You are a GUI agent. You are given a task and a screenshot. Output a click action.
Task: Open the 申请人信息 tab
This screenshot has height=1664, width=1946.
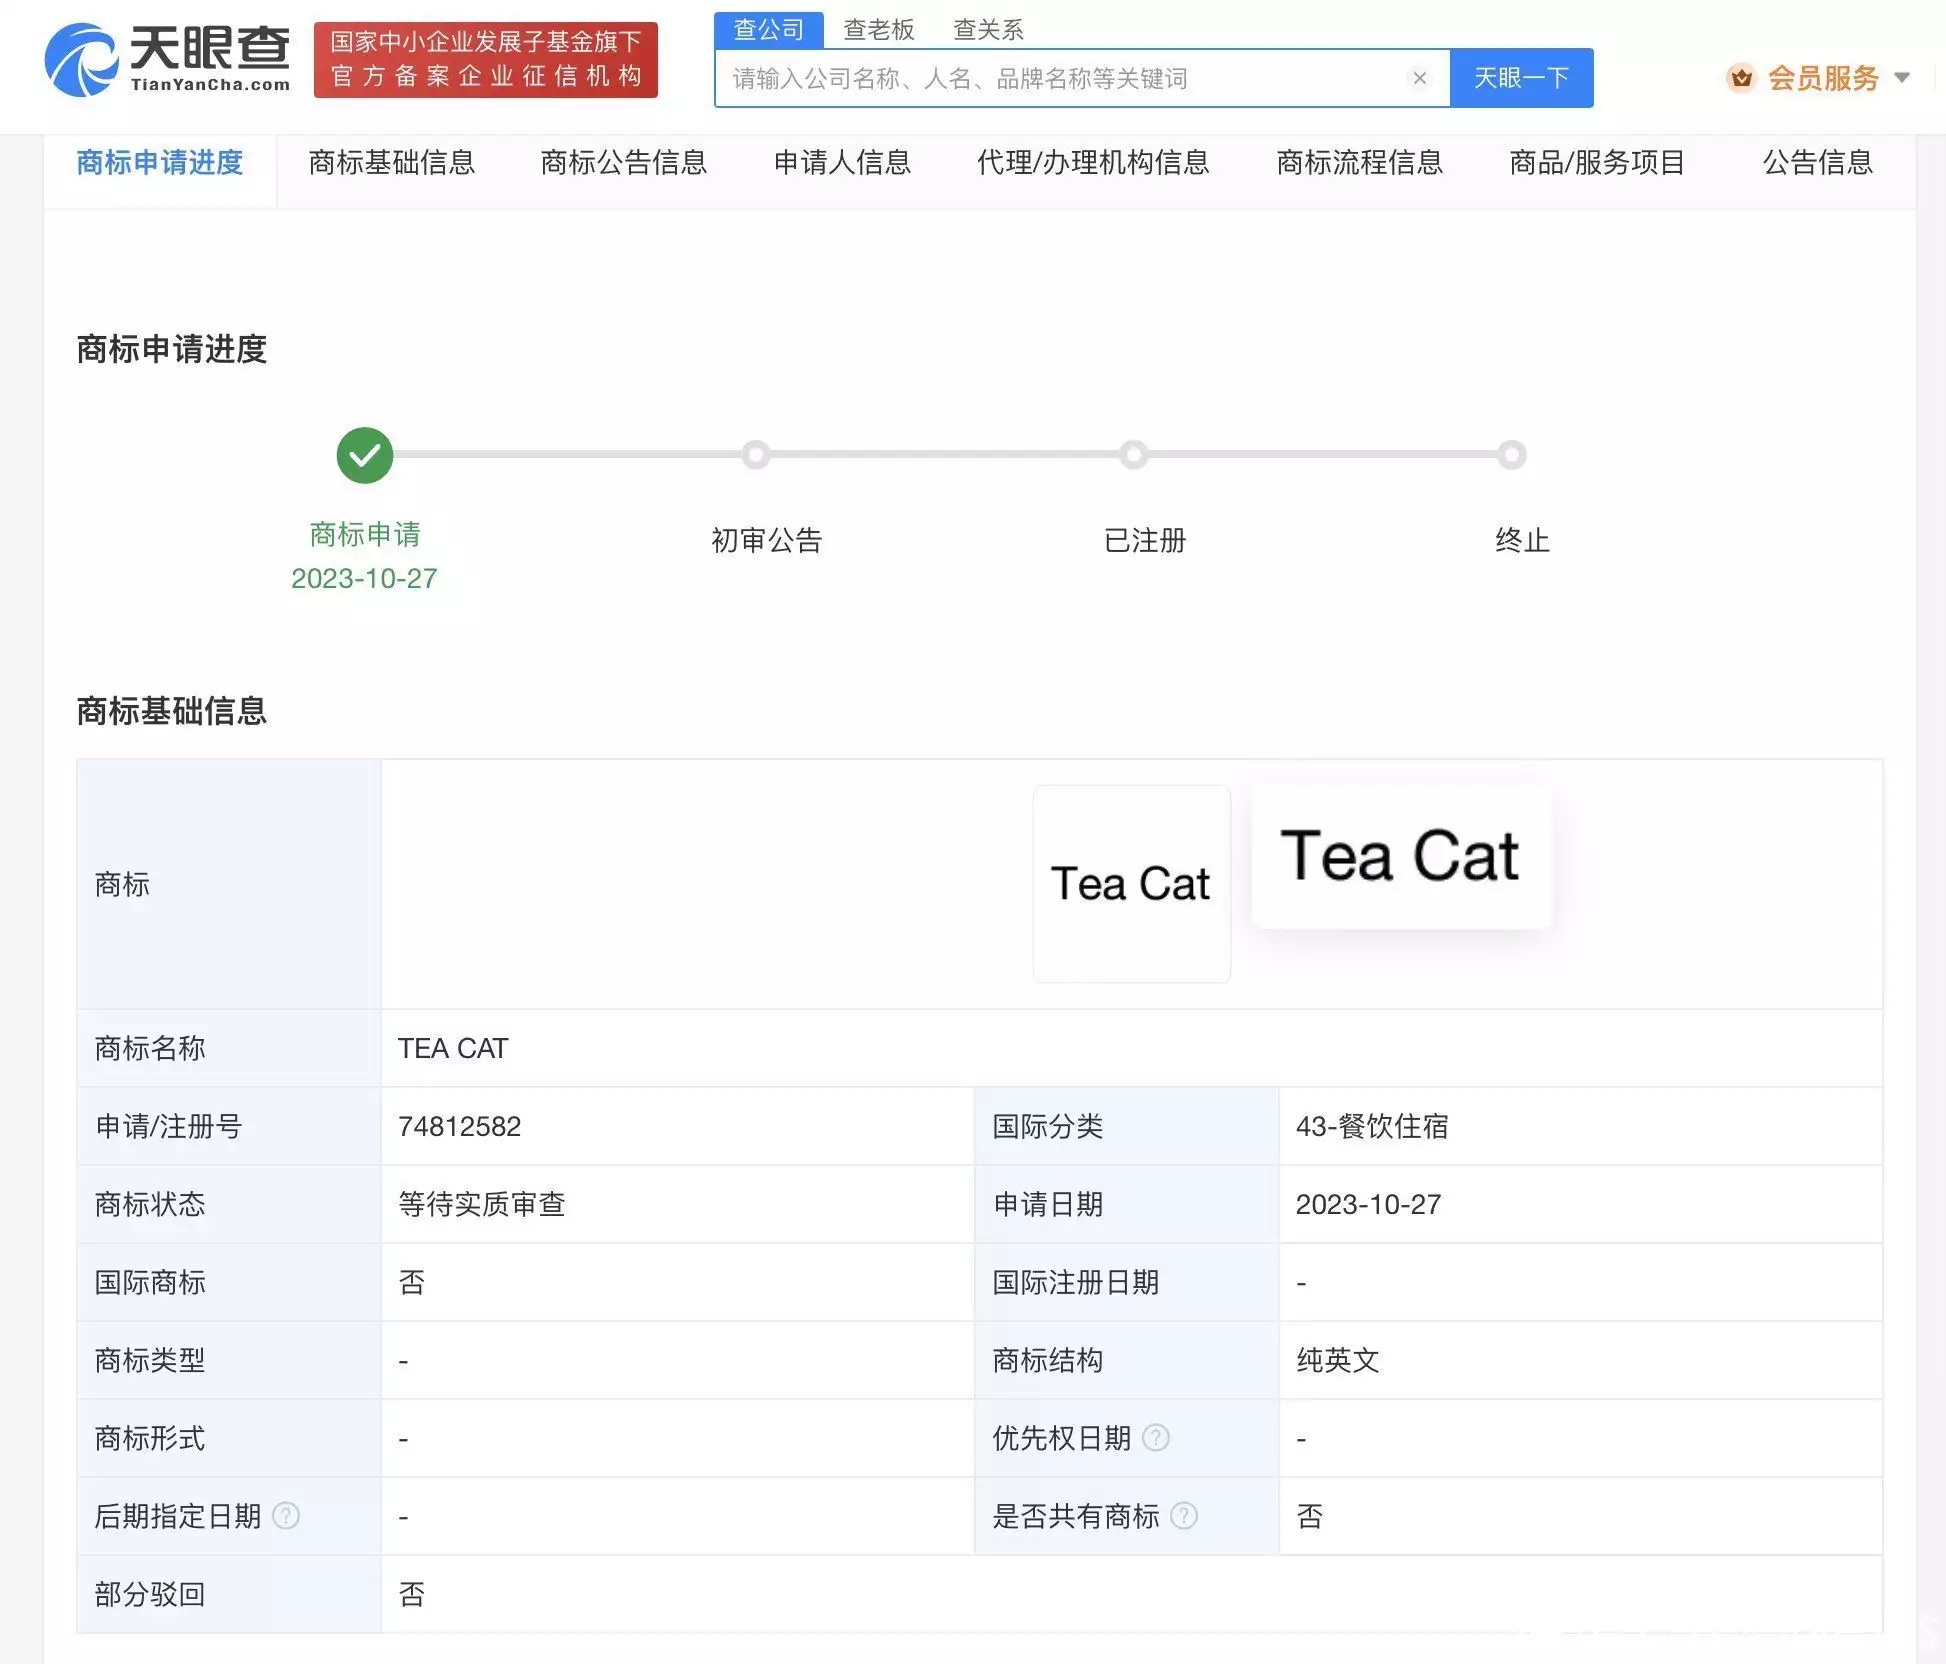click(x=843, y=164)
